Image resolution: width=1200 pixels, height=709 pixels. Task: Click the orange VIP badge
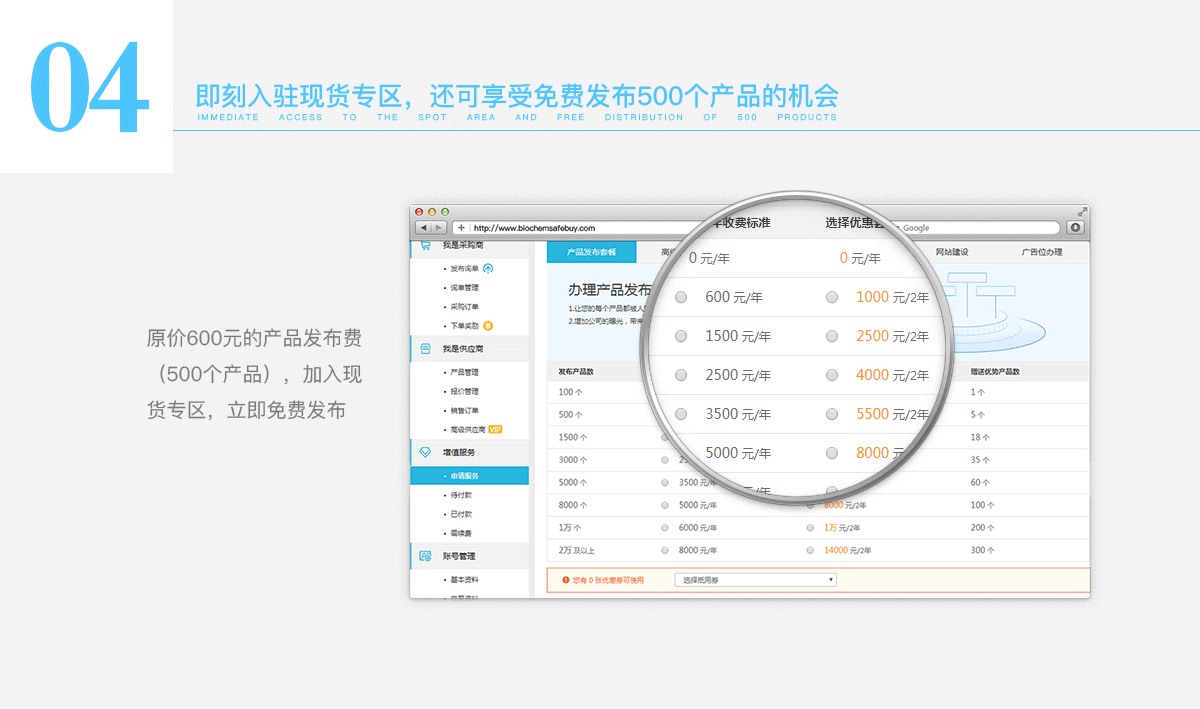(x=495, y=429)
